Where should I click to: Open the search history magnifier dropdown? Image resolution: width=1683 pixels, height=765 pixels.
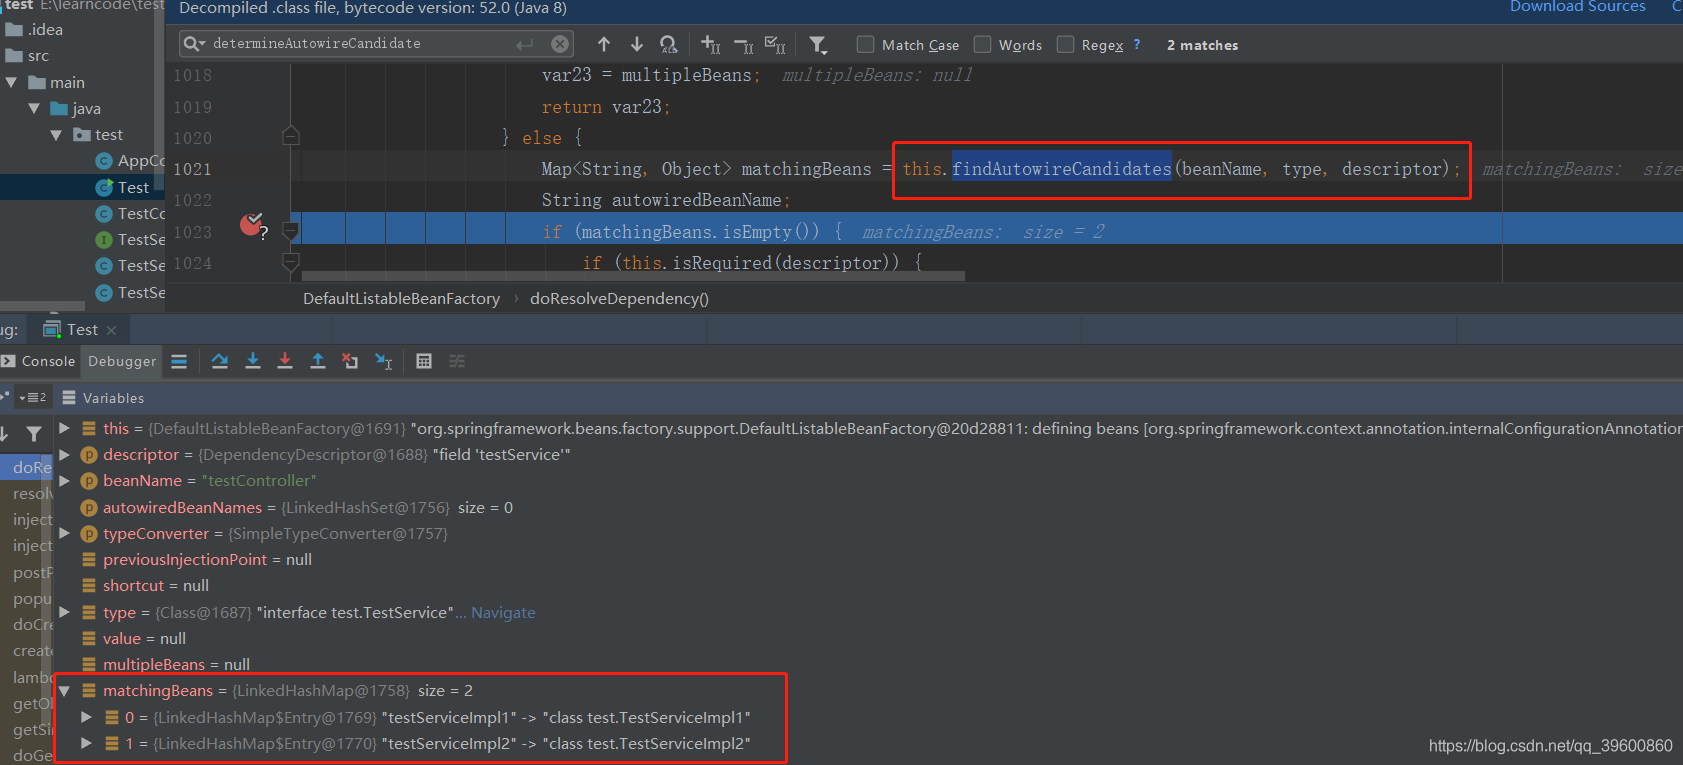click(194, 44)
